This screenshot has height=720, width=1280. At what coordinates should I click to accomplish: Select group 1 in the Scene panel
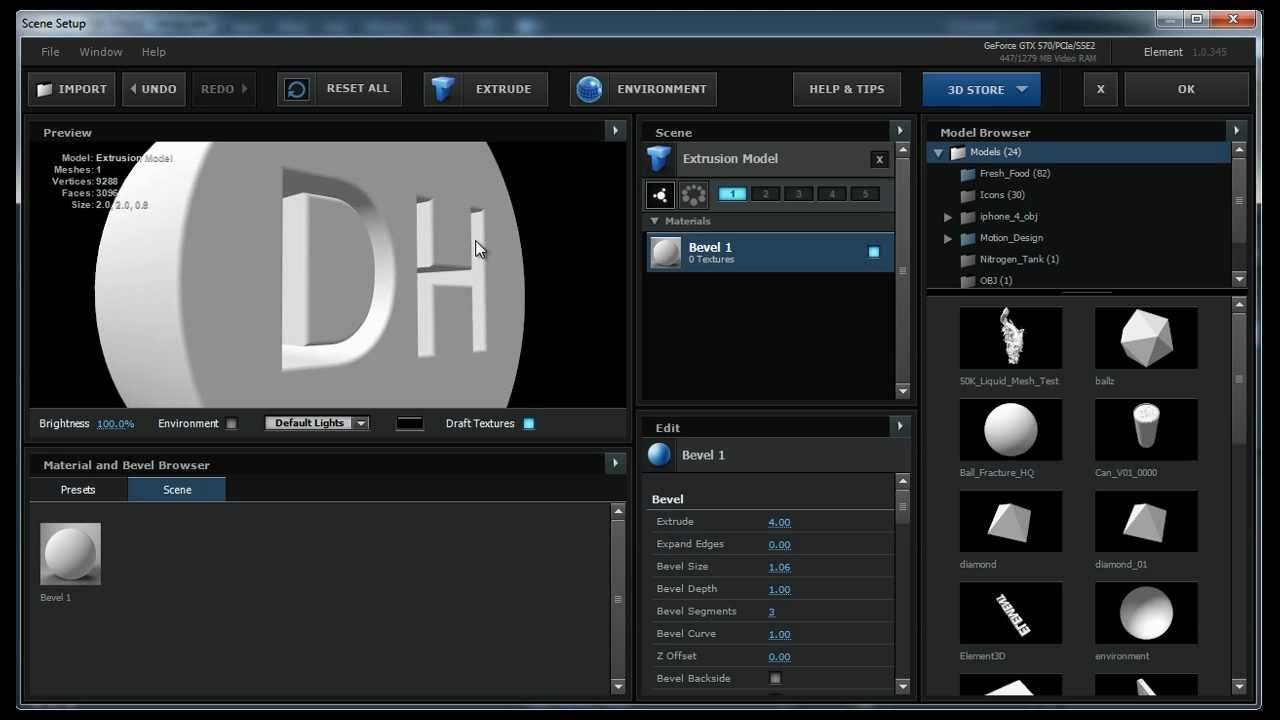coord(732,194)
